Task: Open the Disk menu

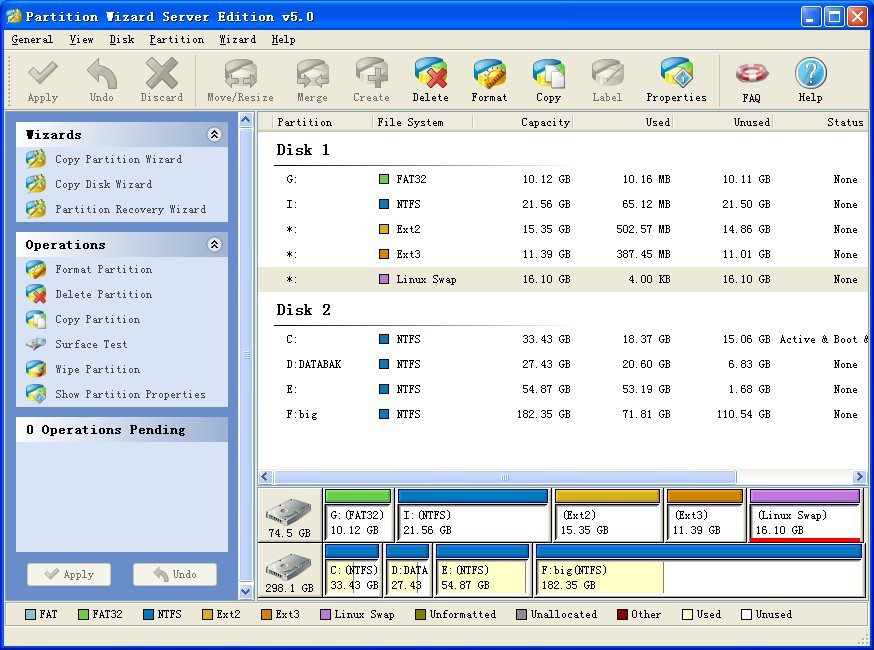Action: pos(122,40)
